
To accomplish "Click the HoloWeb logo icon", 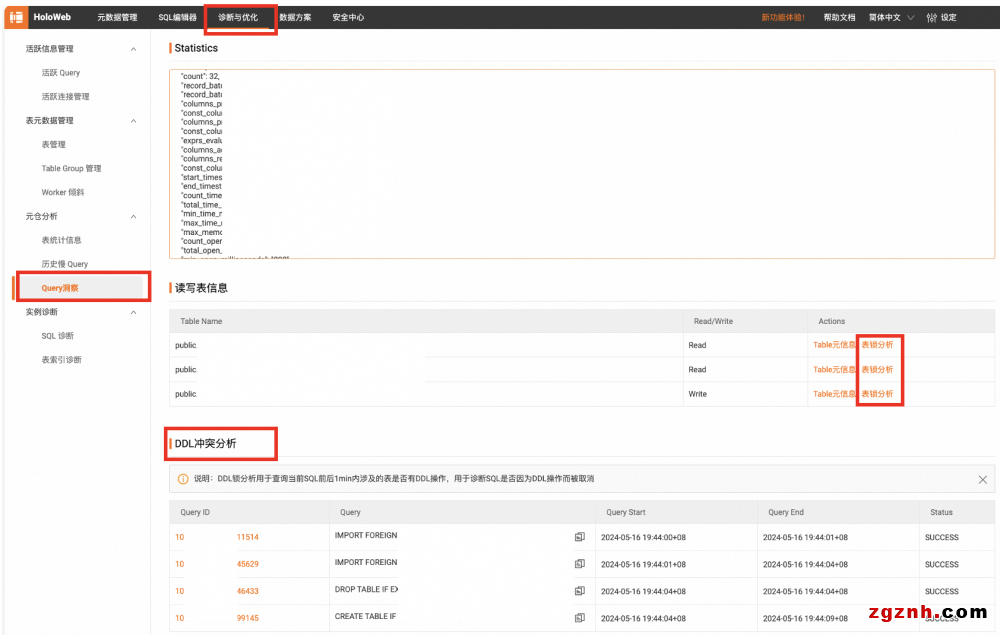I will [16, 17].
